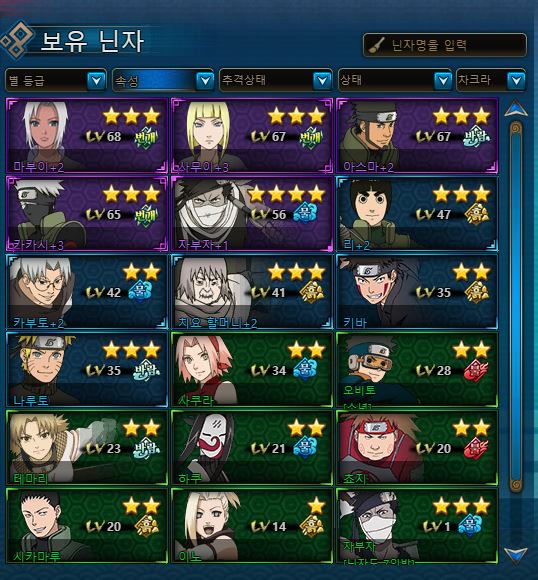Click the scroll-down arrow below scrollbar
538x580 pixels.
[x=516, y=556]
